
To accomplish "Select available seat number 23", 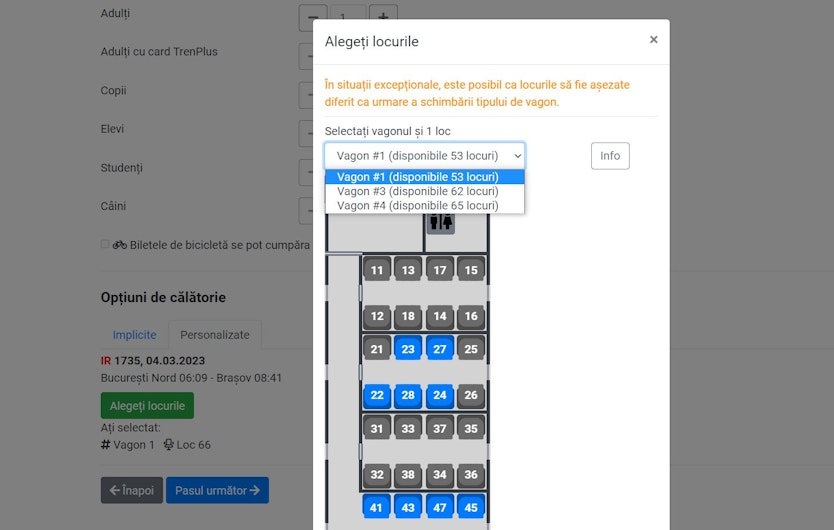I will click(x=407, y=349).
